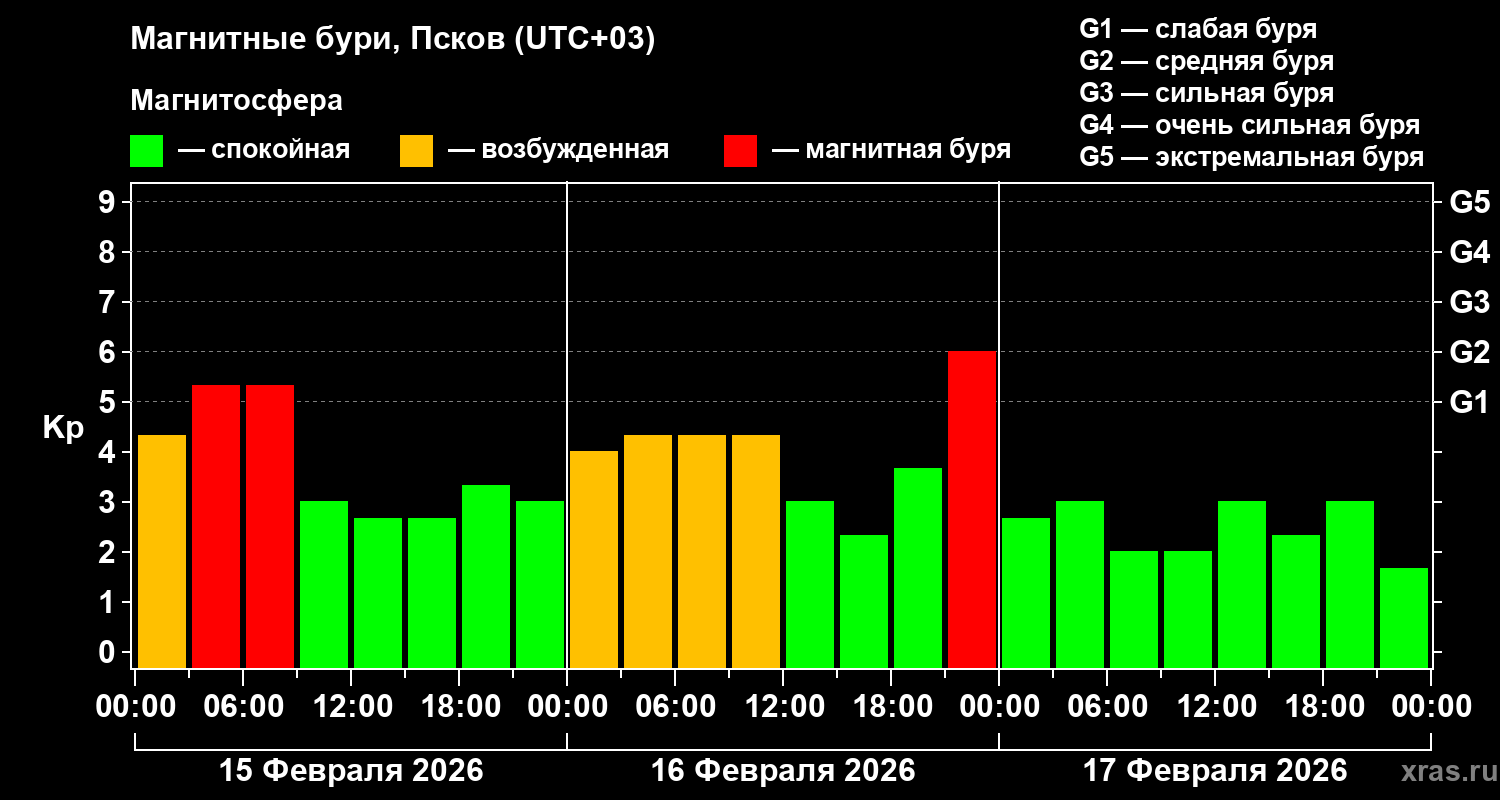Select the 17 Feb 18:00–21:00 green bar
The width and height of the screenshot is (1500, 800).
tap(1350, 584)
